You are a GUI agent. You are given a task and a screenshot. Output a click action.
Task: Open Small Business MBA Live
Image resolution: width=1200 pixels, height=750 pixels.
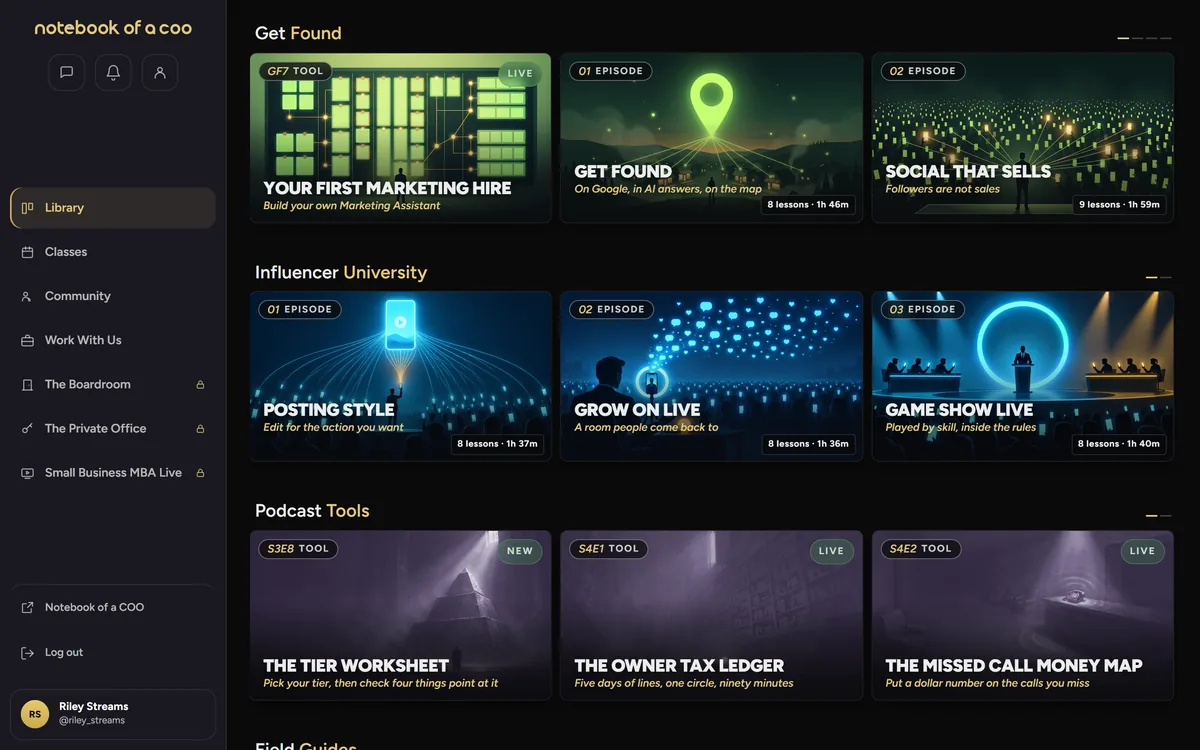coord(113,473)
